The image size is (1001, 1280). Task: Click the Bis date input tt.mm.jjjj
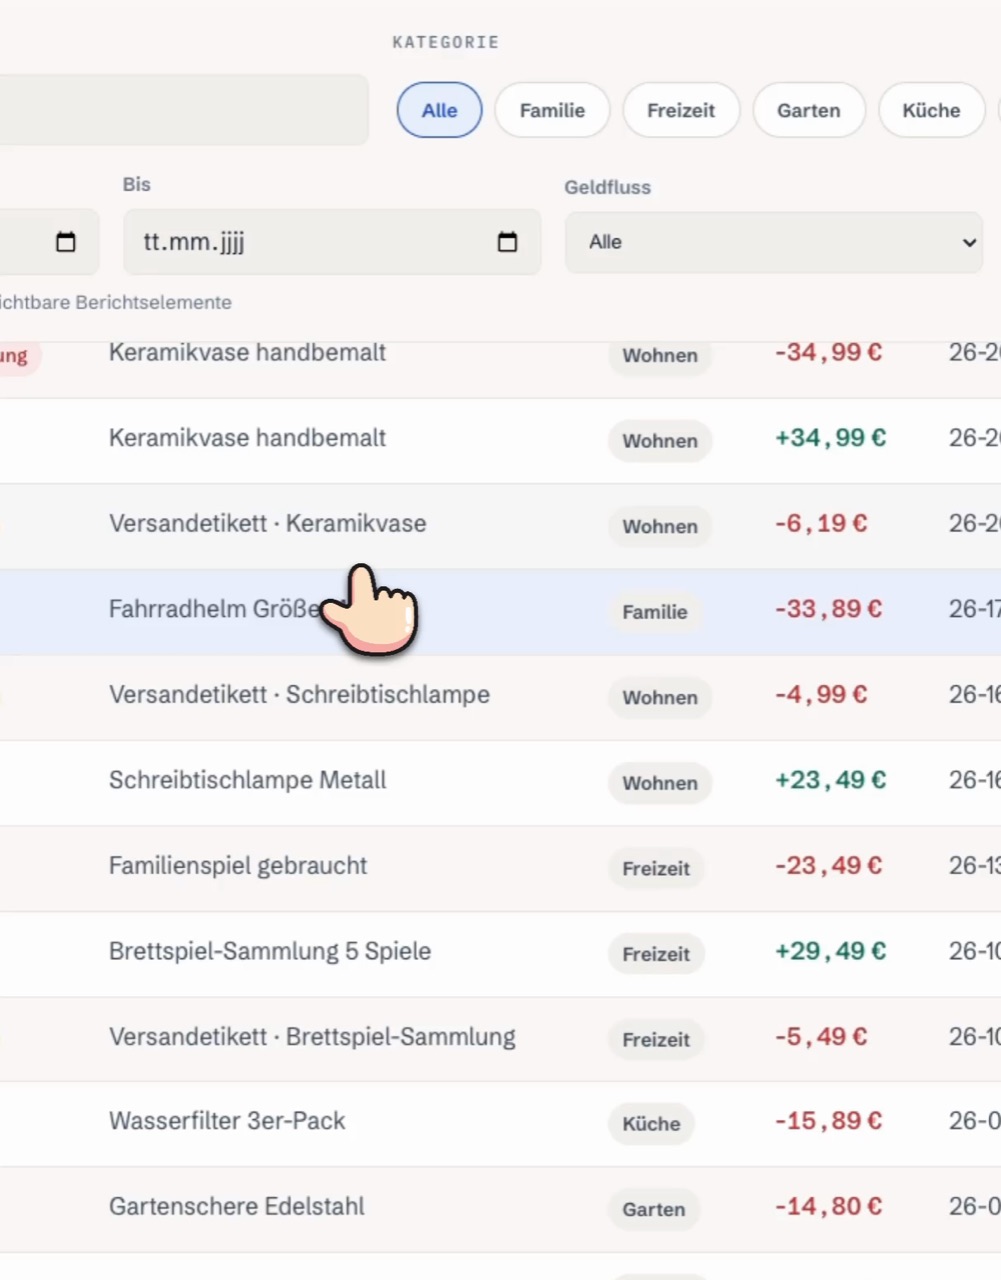[332, 242]
